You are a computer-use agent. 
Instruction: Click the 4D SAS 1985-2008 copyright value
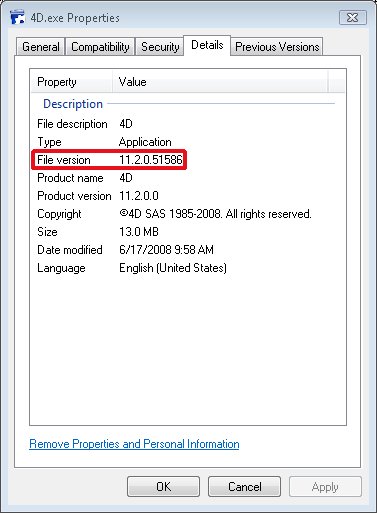[215, 214]
